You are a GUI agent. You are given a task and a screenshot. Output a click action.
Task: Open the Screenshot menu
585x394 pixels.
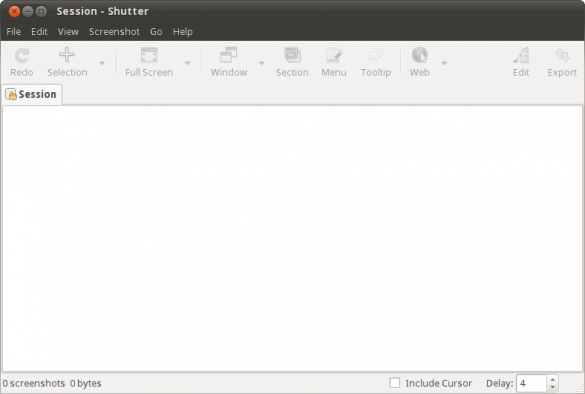coord(114,32)
